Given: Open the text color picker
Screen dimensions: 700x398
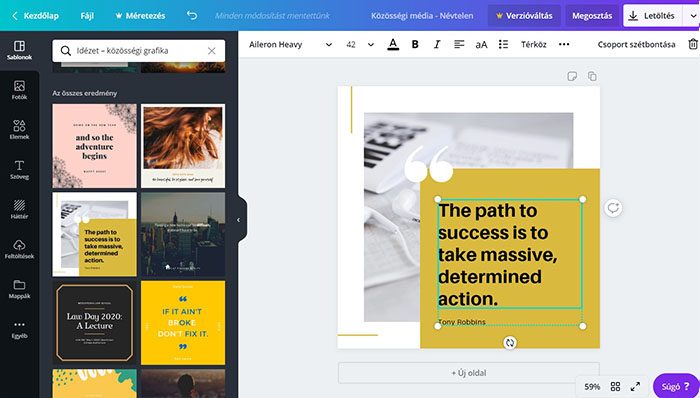Looking at the screenshot, I should pos(393,44).
